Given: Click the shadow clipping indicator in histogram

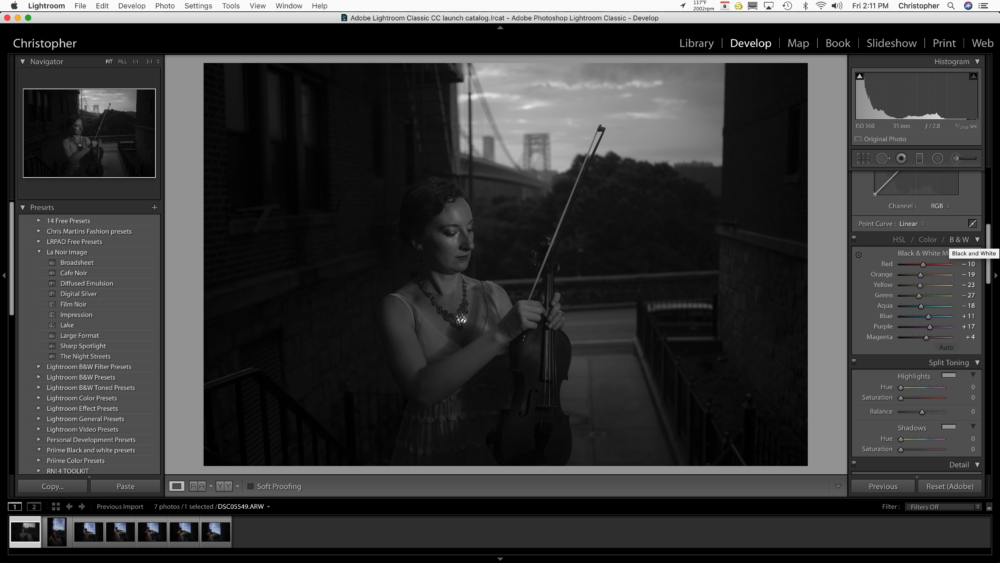Looking at the screenshot, I should 859,77.
